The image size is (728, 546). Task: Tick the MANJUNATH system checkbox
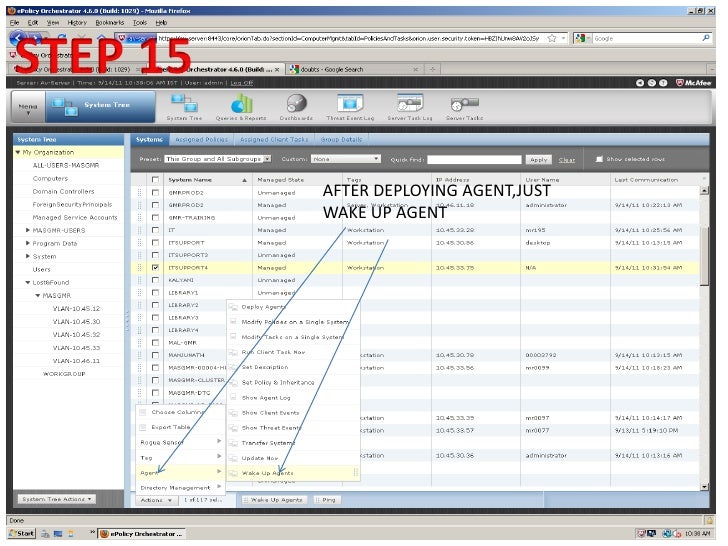pos(156,355)
